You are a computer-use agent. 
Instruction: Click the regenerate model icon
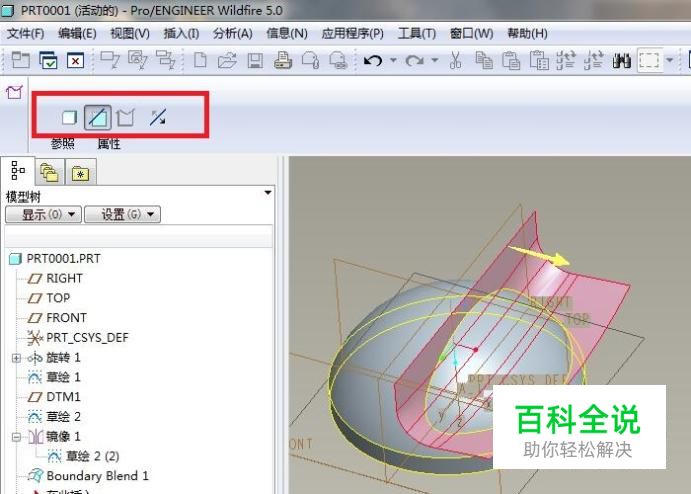pyautogui.click(x=566, y=60)
